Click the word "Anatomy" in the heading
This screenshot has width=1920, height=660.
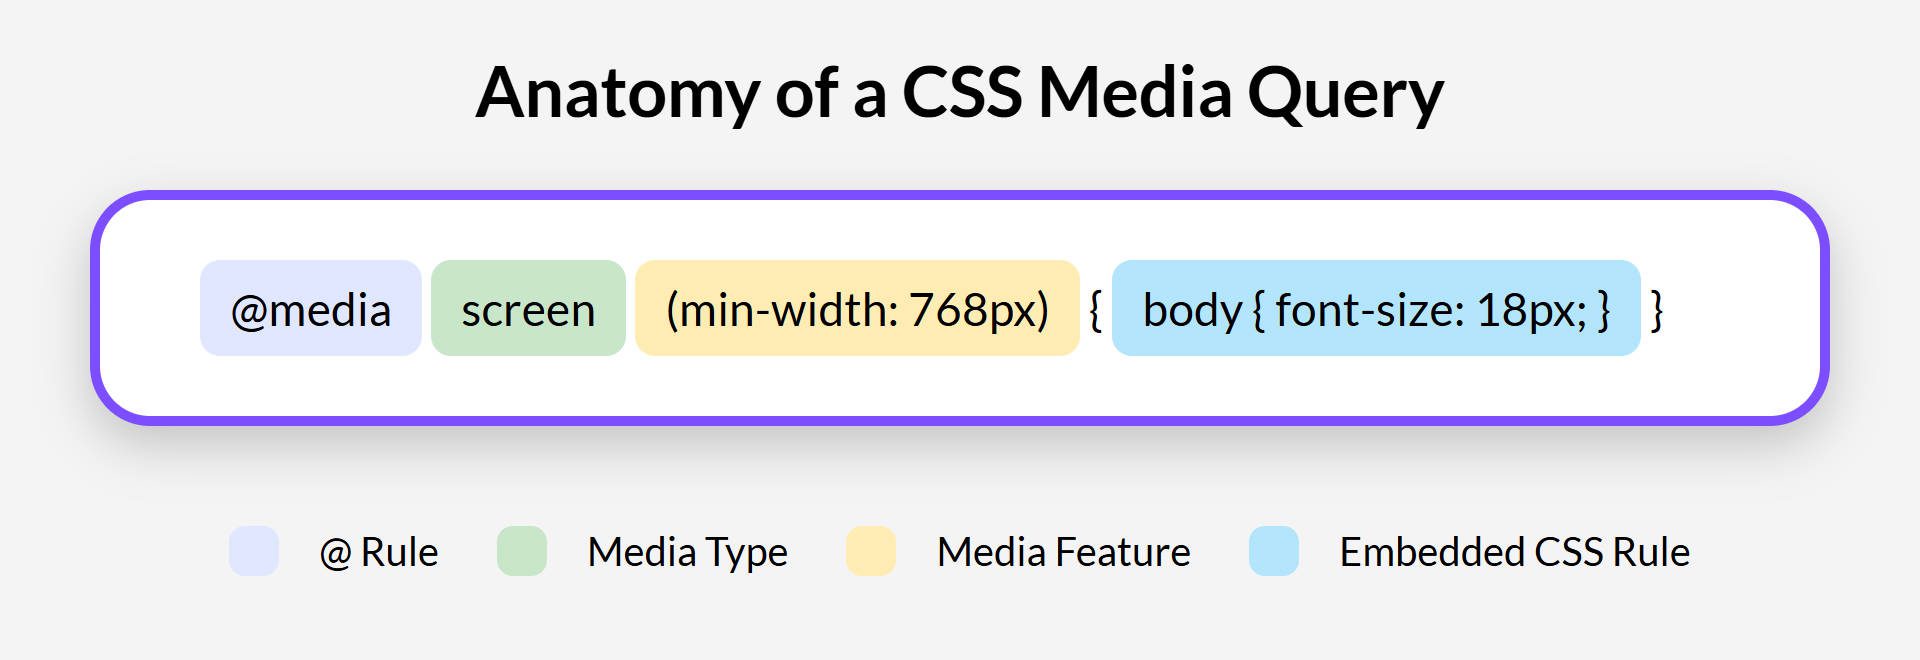coord(617,92)
